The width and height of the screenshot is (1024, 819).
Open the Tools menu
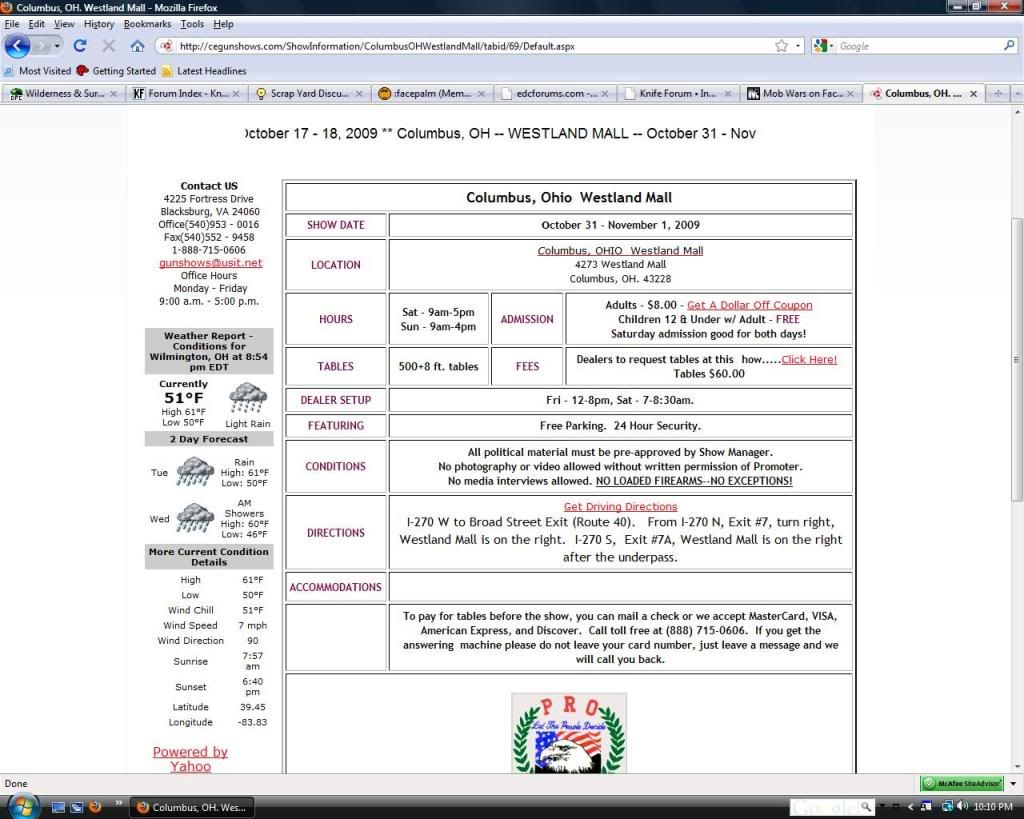click(x=192, y=24)
